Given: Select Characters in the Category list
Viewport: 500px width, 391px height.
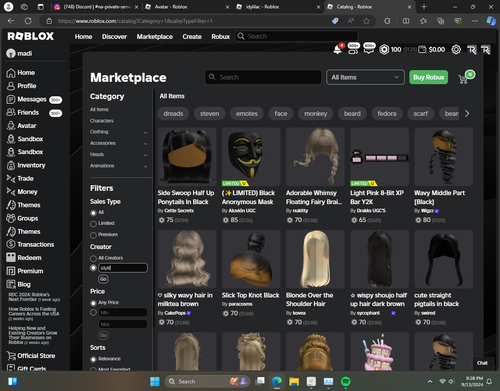Looking at the screenshot, I should click(102, 121).
